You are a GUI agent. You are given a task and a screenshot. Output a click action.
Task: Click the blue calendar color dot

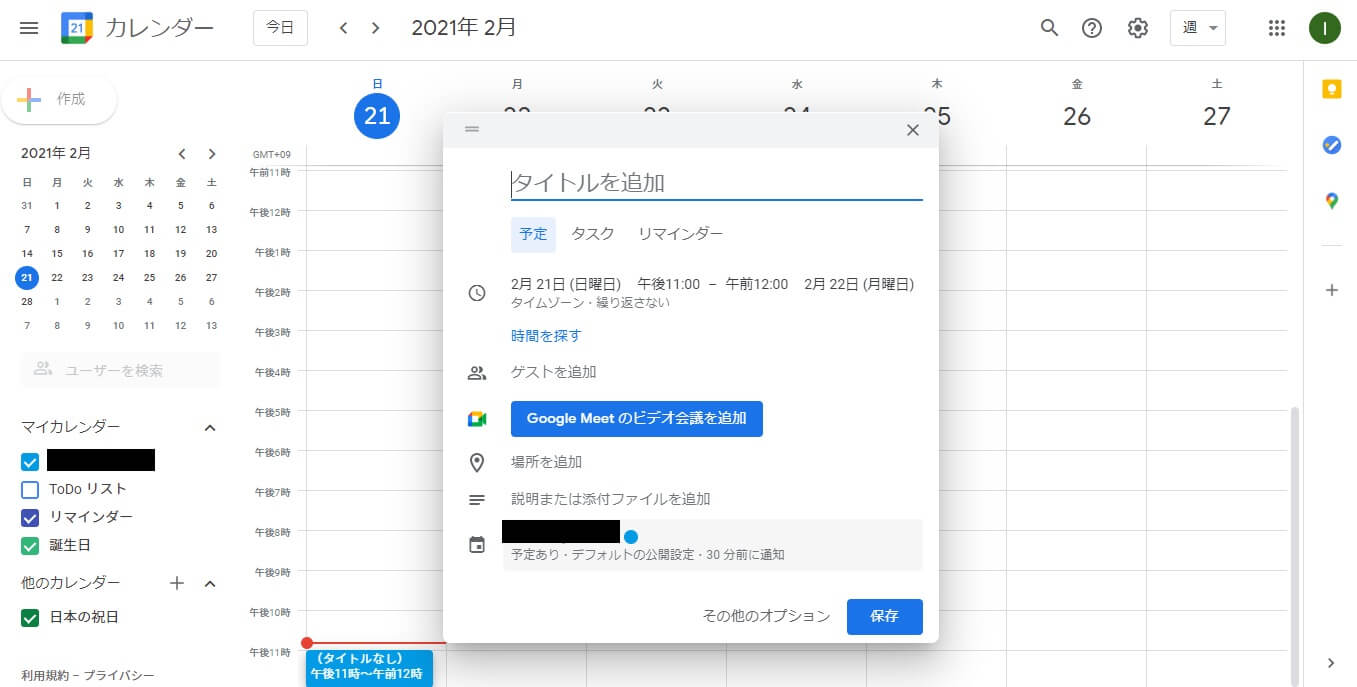coord(631,536)
